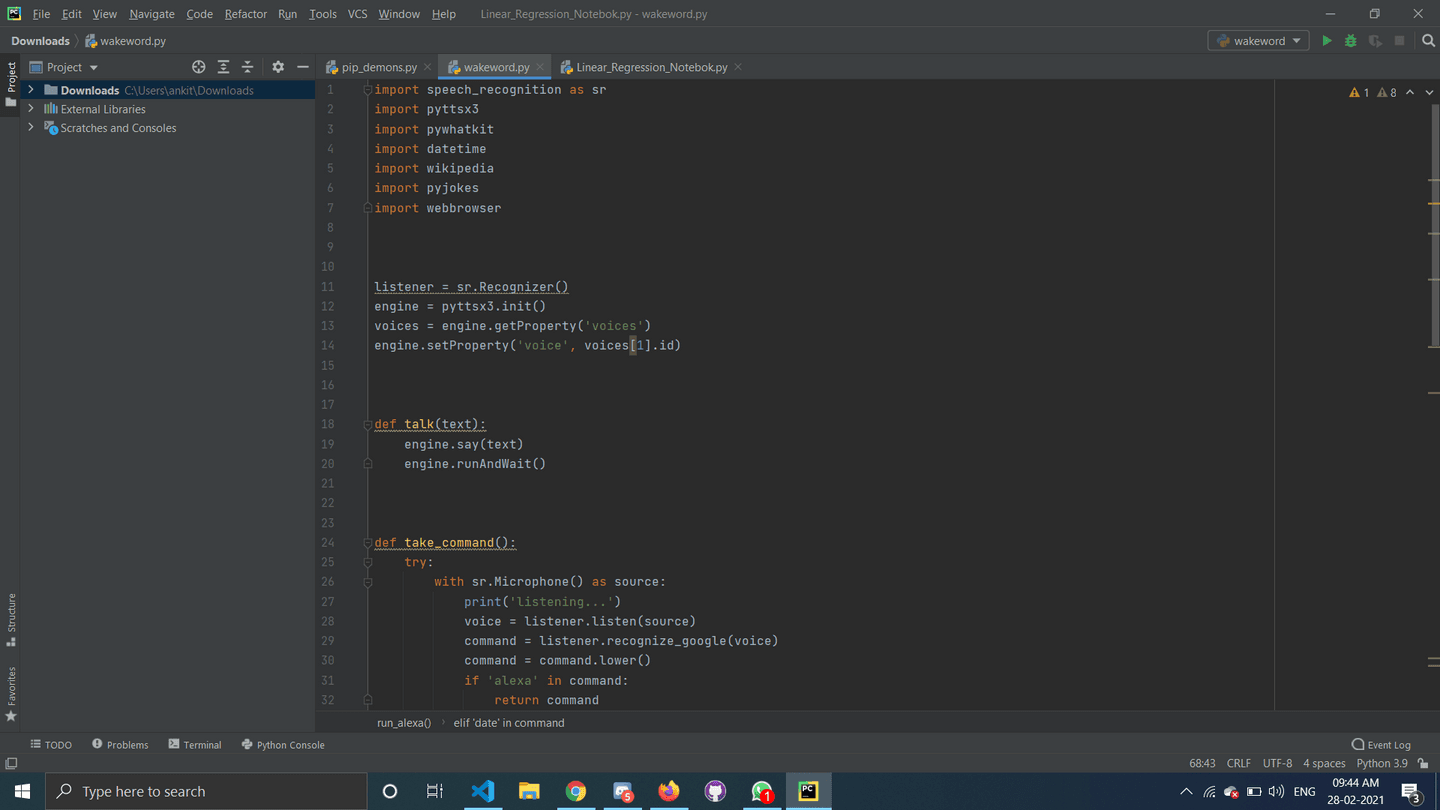This screenshot has width=1440, height=810.
Task: Toggle the Favorites sidebar tool button
Action: tap(11, 694)
